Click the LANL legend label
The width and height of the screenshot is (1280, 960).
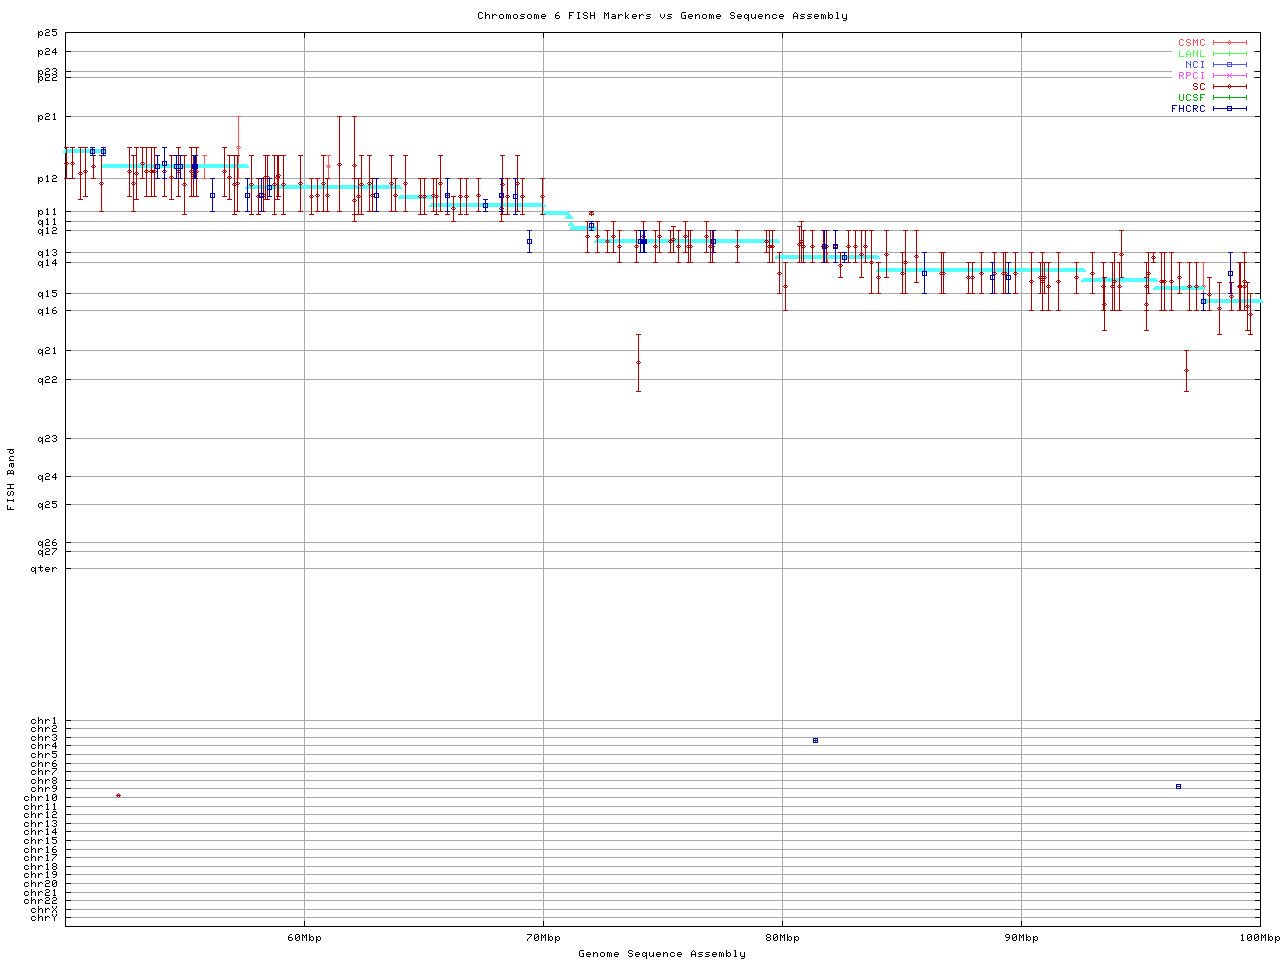(1191, 54)
